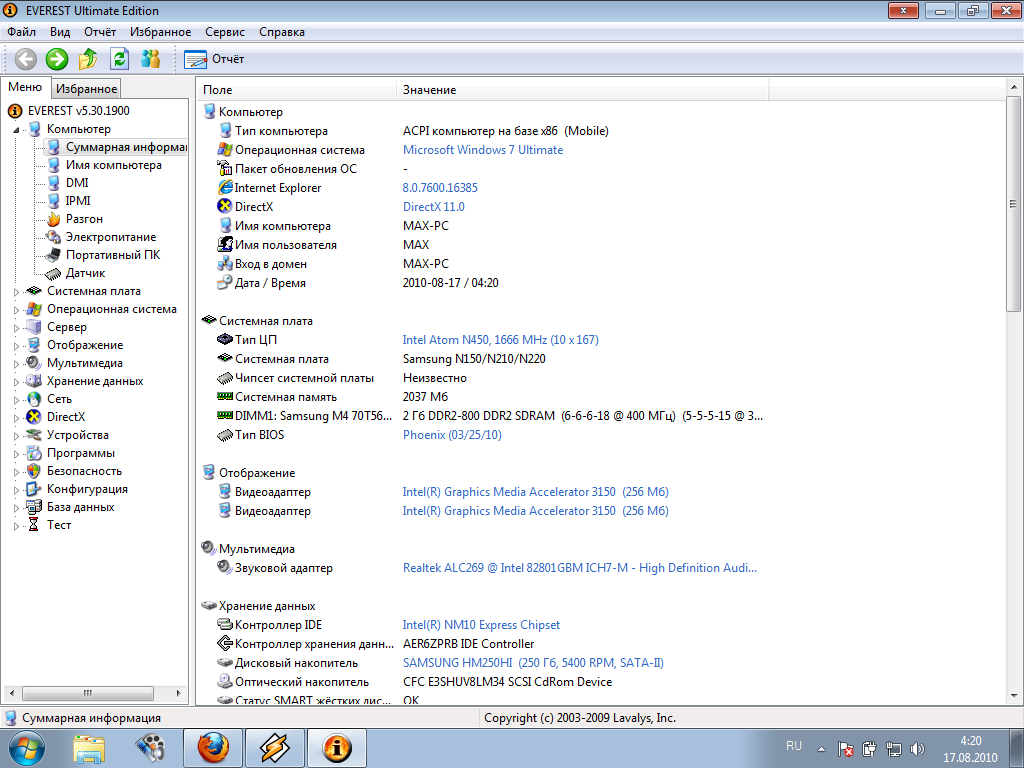Expand the DirectX tree node
Image resolution: width=1024 pixels, height=768 pixels.
tap(16, 417)
